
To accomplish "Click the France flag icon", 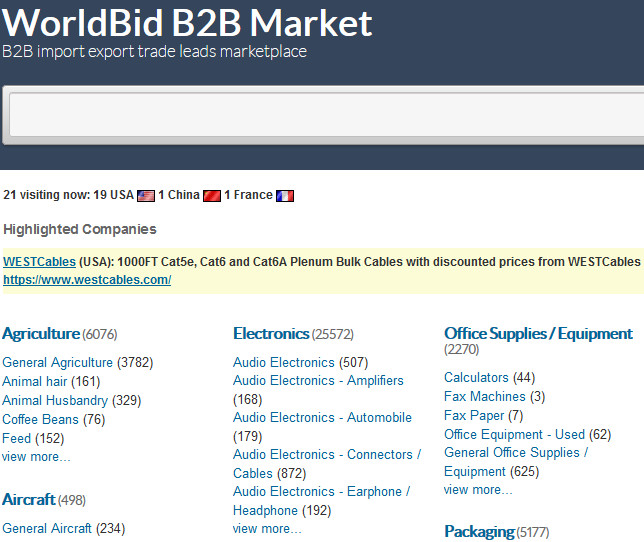I will tap(285, 196).
